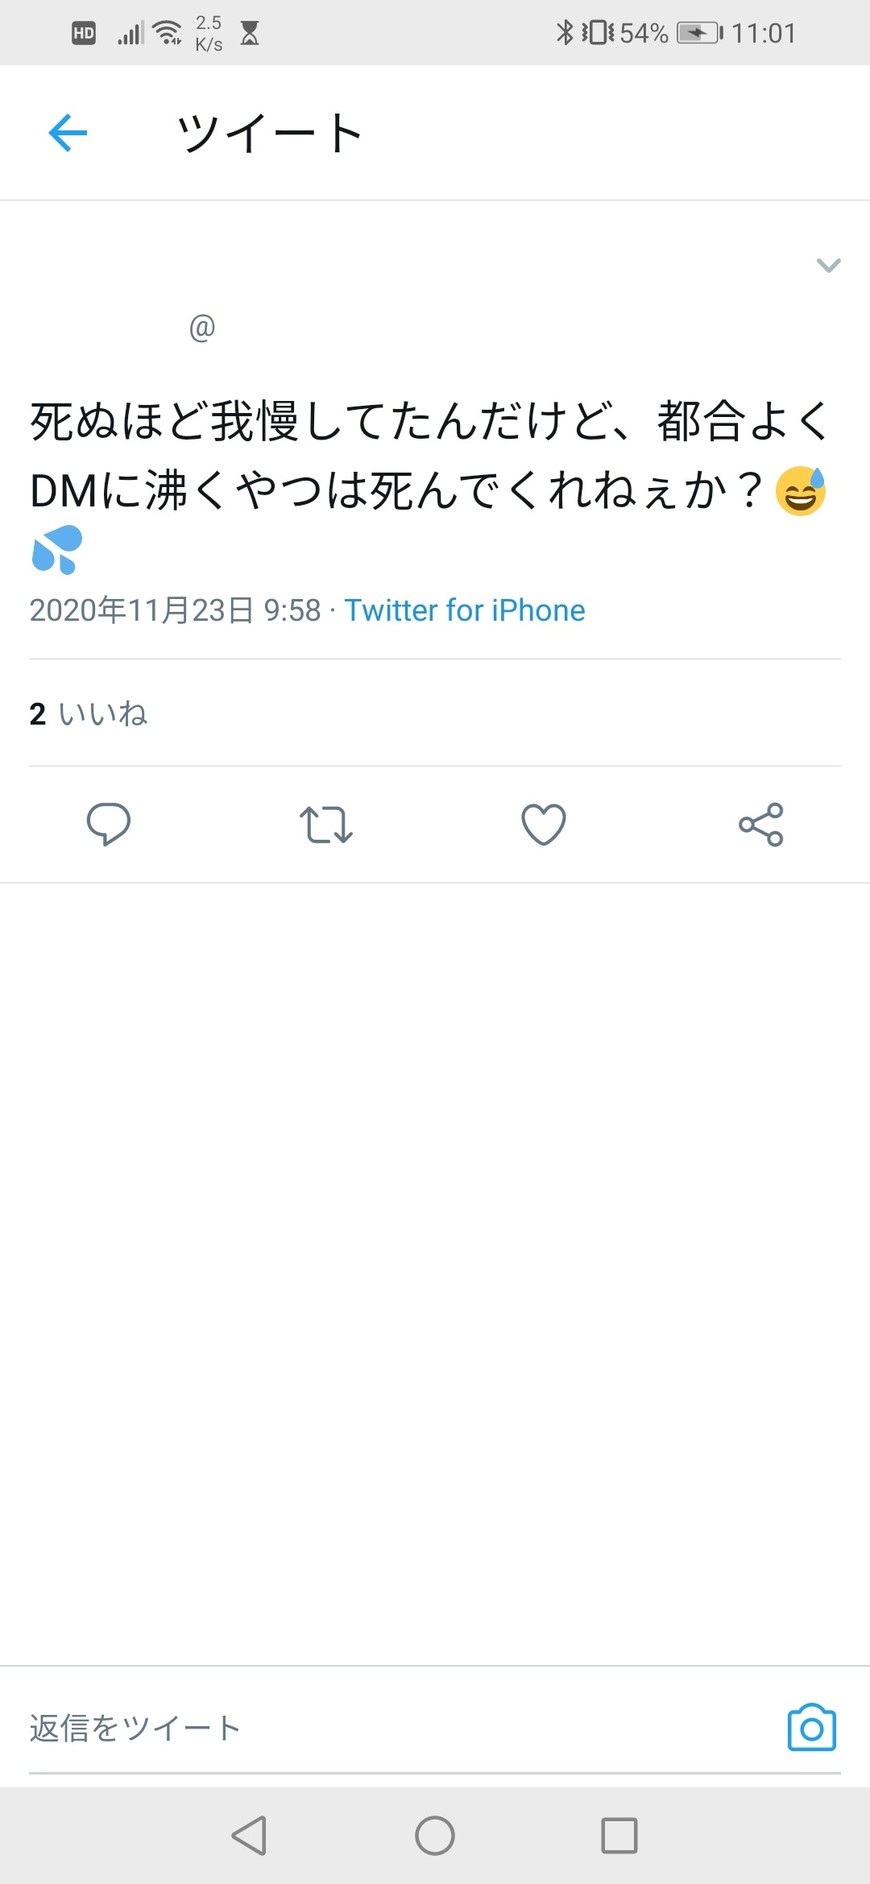The width and height of the screenshot is (870, 1884).
Task: Tap the @ username handle
Action: (x=202, y=327)
